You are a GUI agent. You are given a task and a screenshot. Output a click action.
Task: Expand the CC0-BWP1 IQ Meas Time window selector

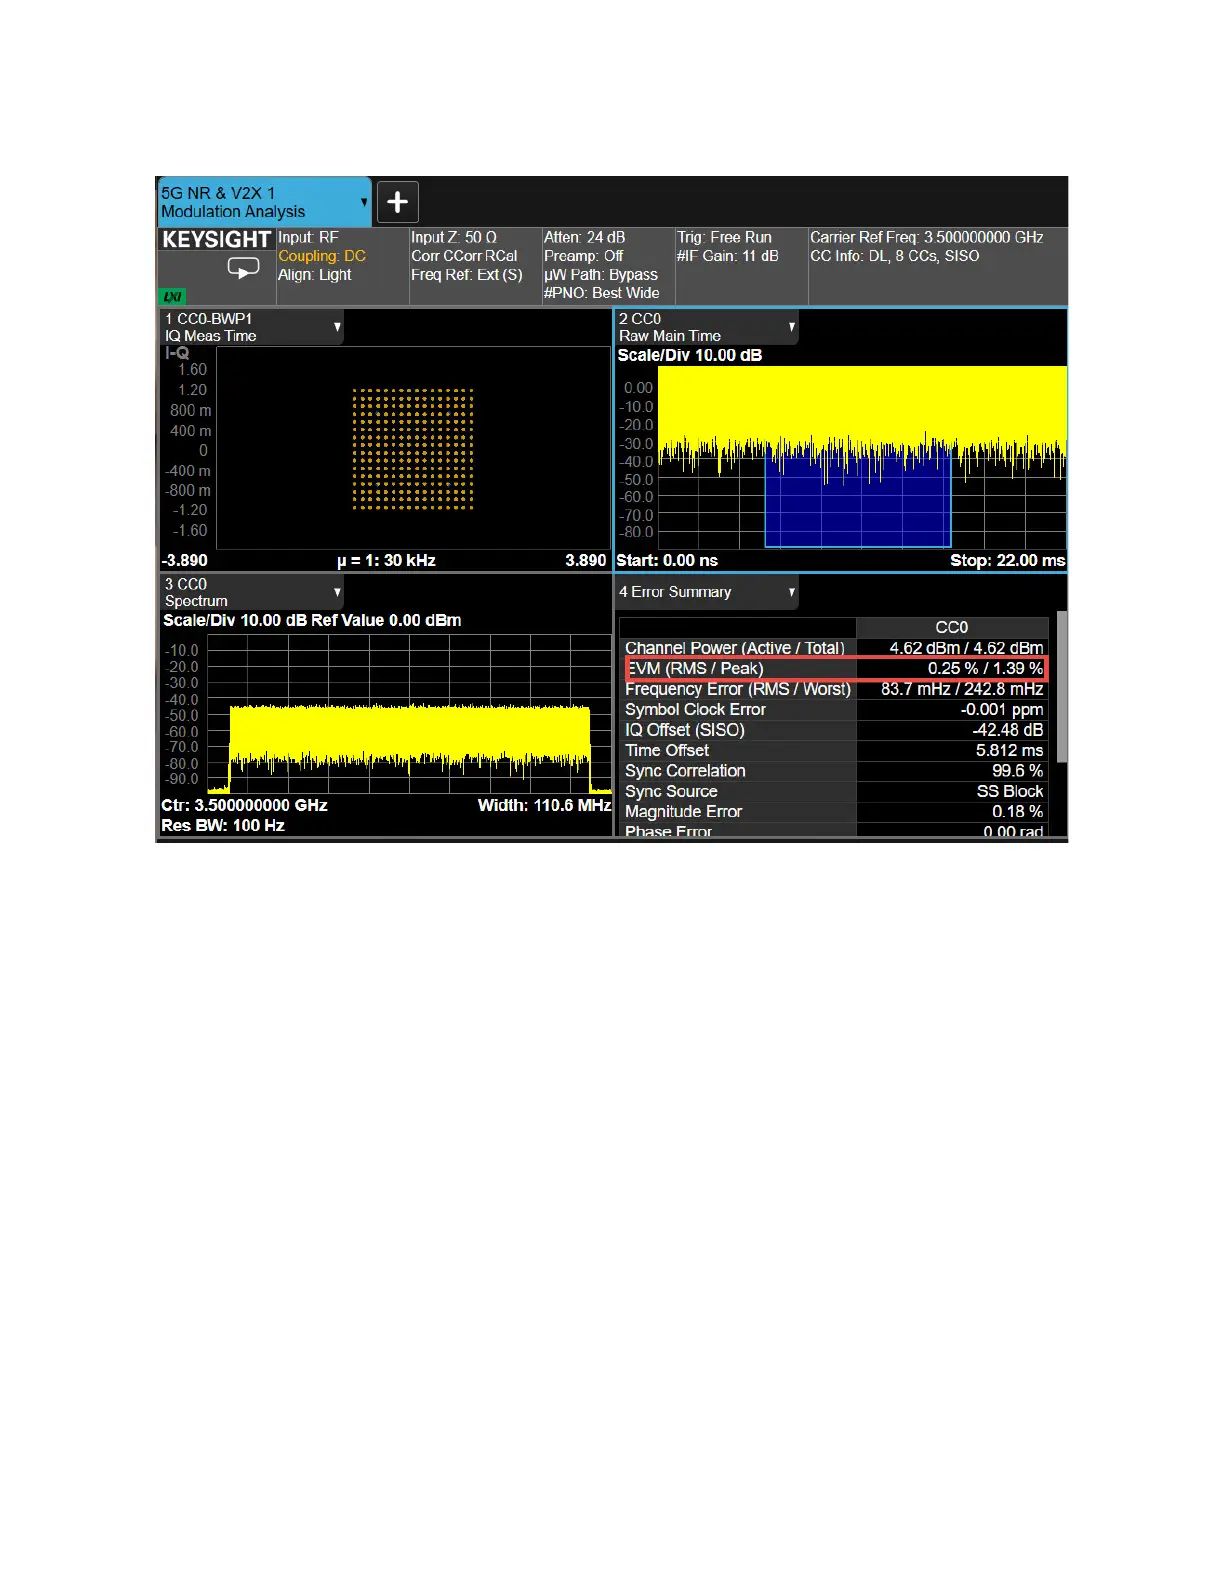pyautogui.click(x=337, y=327)
